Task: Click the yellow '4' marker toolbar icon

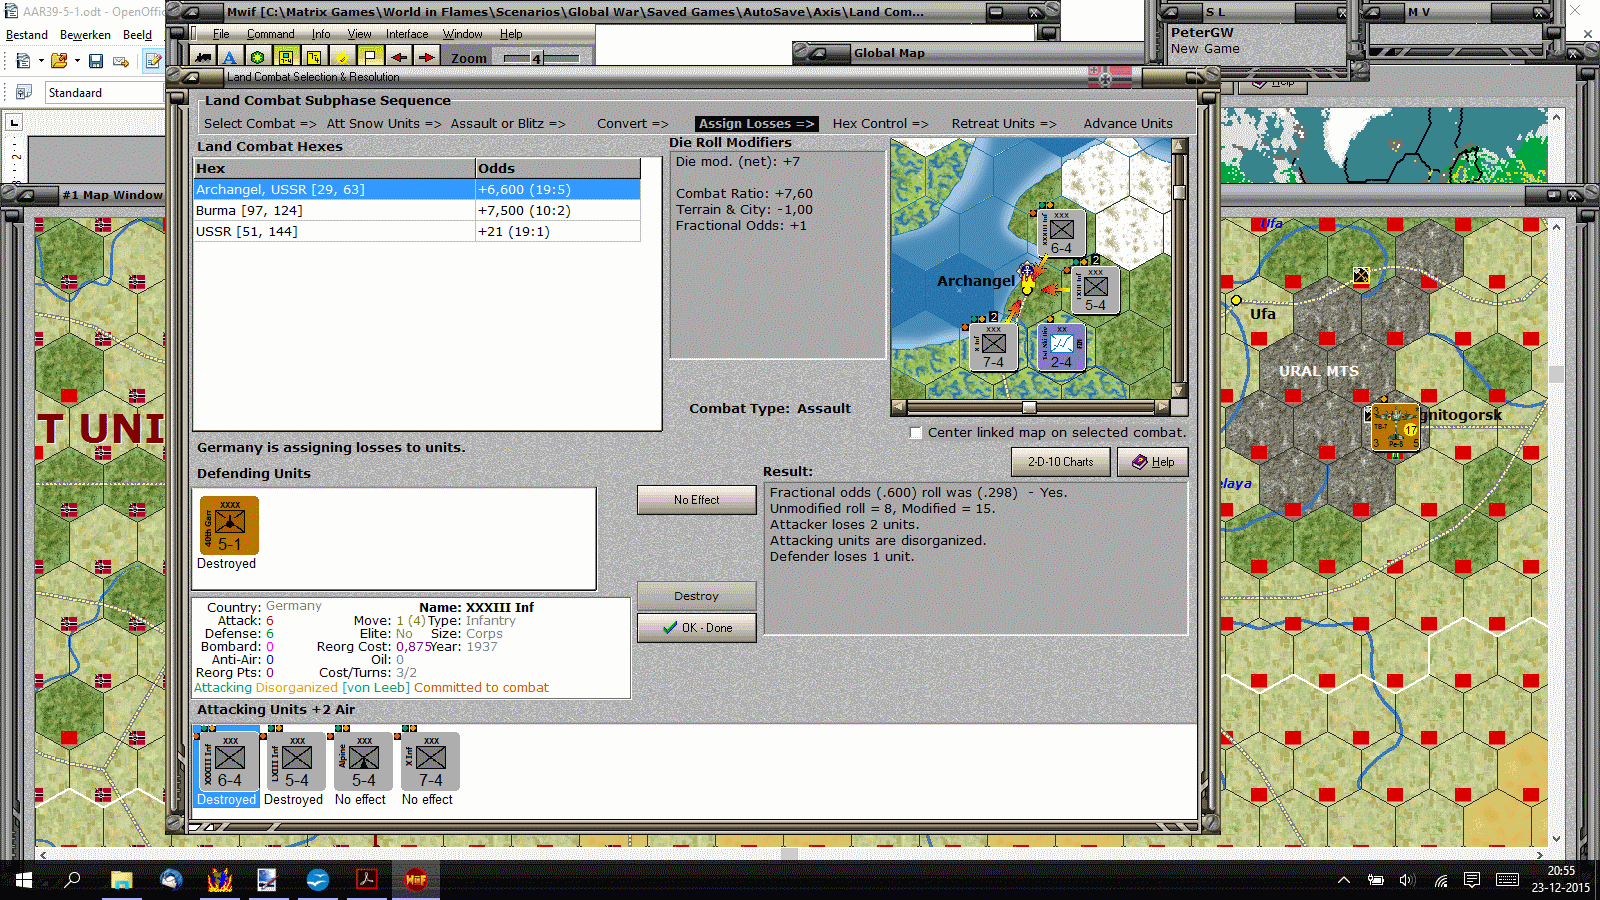Action: pos(314,57)
